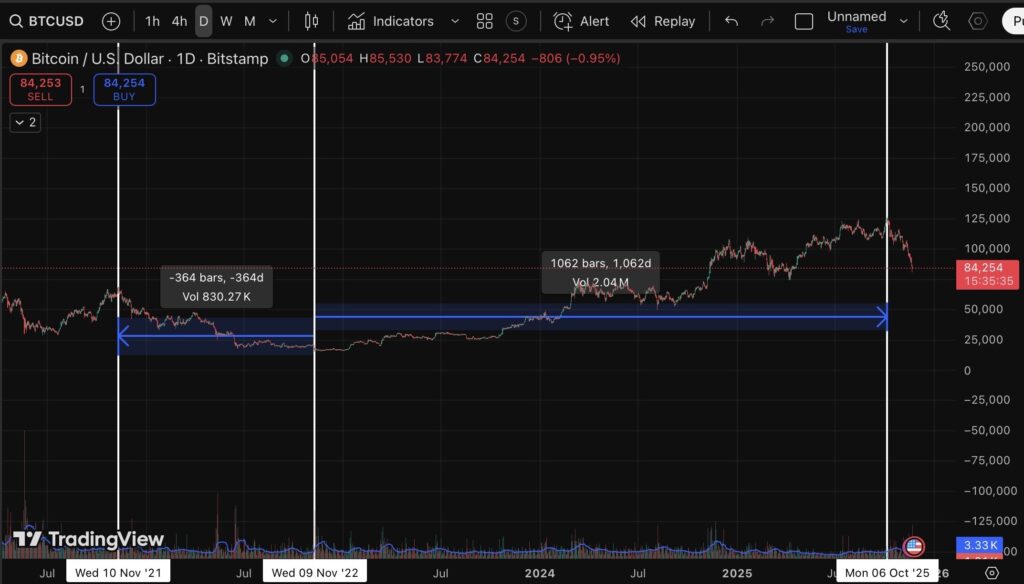Undo the last chart action
The image size is (1024, 584).
[729, 20]
